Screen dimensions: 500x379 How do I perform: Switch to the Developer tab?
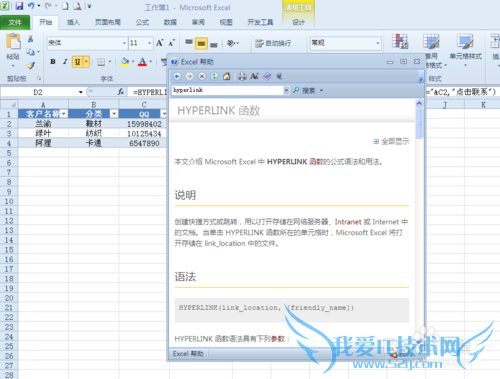tap(260, 22)
